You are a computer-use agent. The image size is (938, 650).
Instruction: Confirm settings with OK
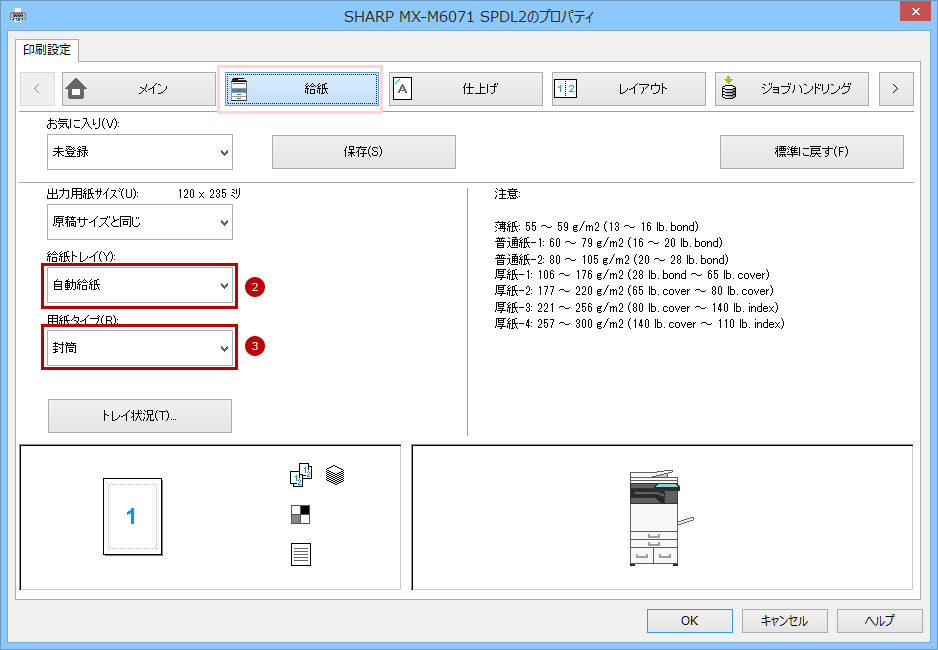[690, 621]
